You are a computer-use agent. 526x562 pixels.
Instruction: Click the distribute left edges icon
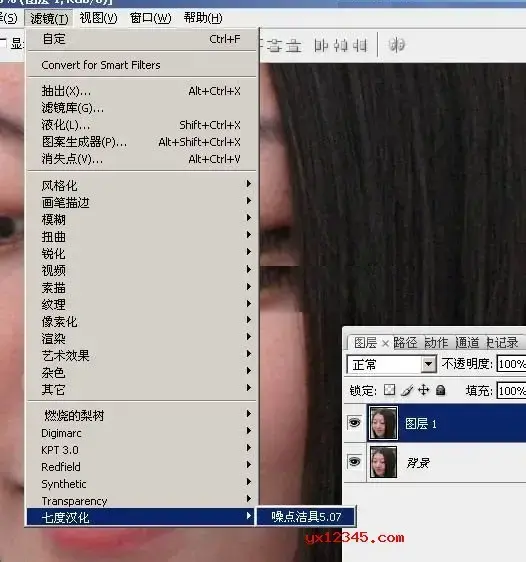(x=321, y=46)
